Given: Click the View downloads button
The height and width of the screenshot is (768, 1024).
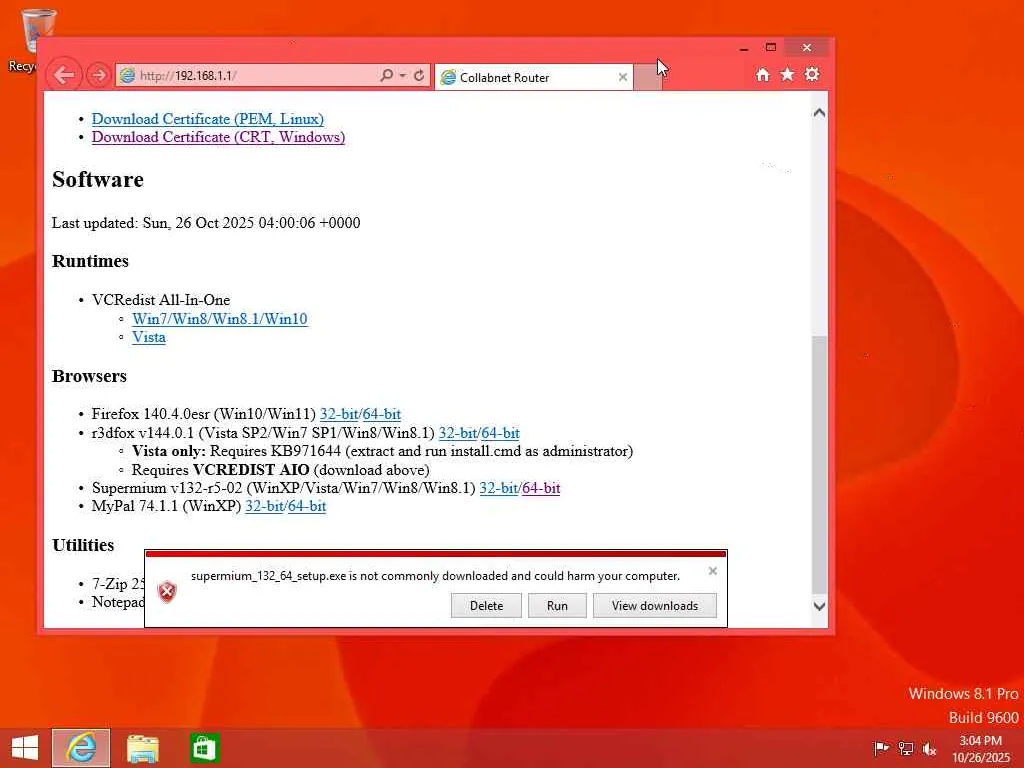Looking at the screenshot, I should pos(655,605).
